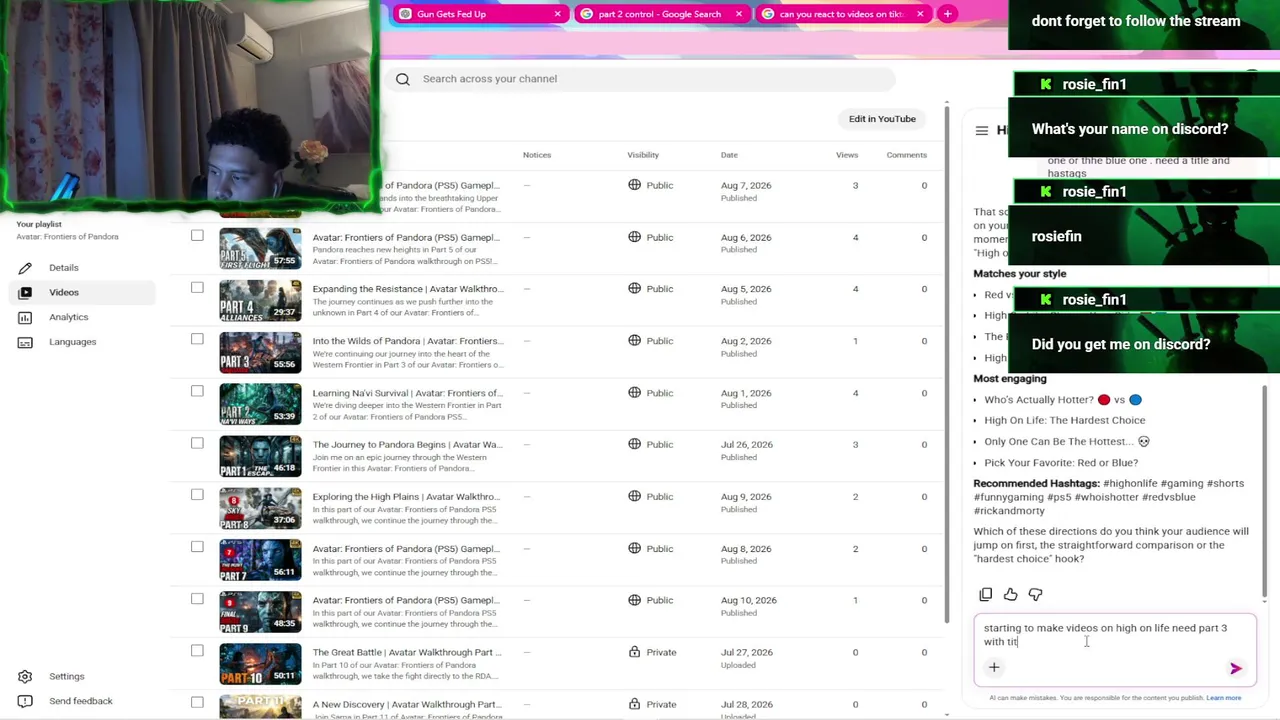Open the Part 8 video thumbnail
The width and height of the screenshot is (1280, 720).
260,508
